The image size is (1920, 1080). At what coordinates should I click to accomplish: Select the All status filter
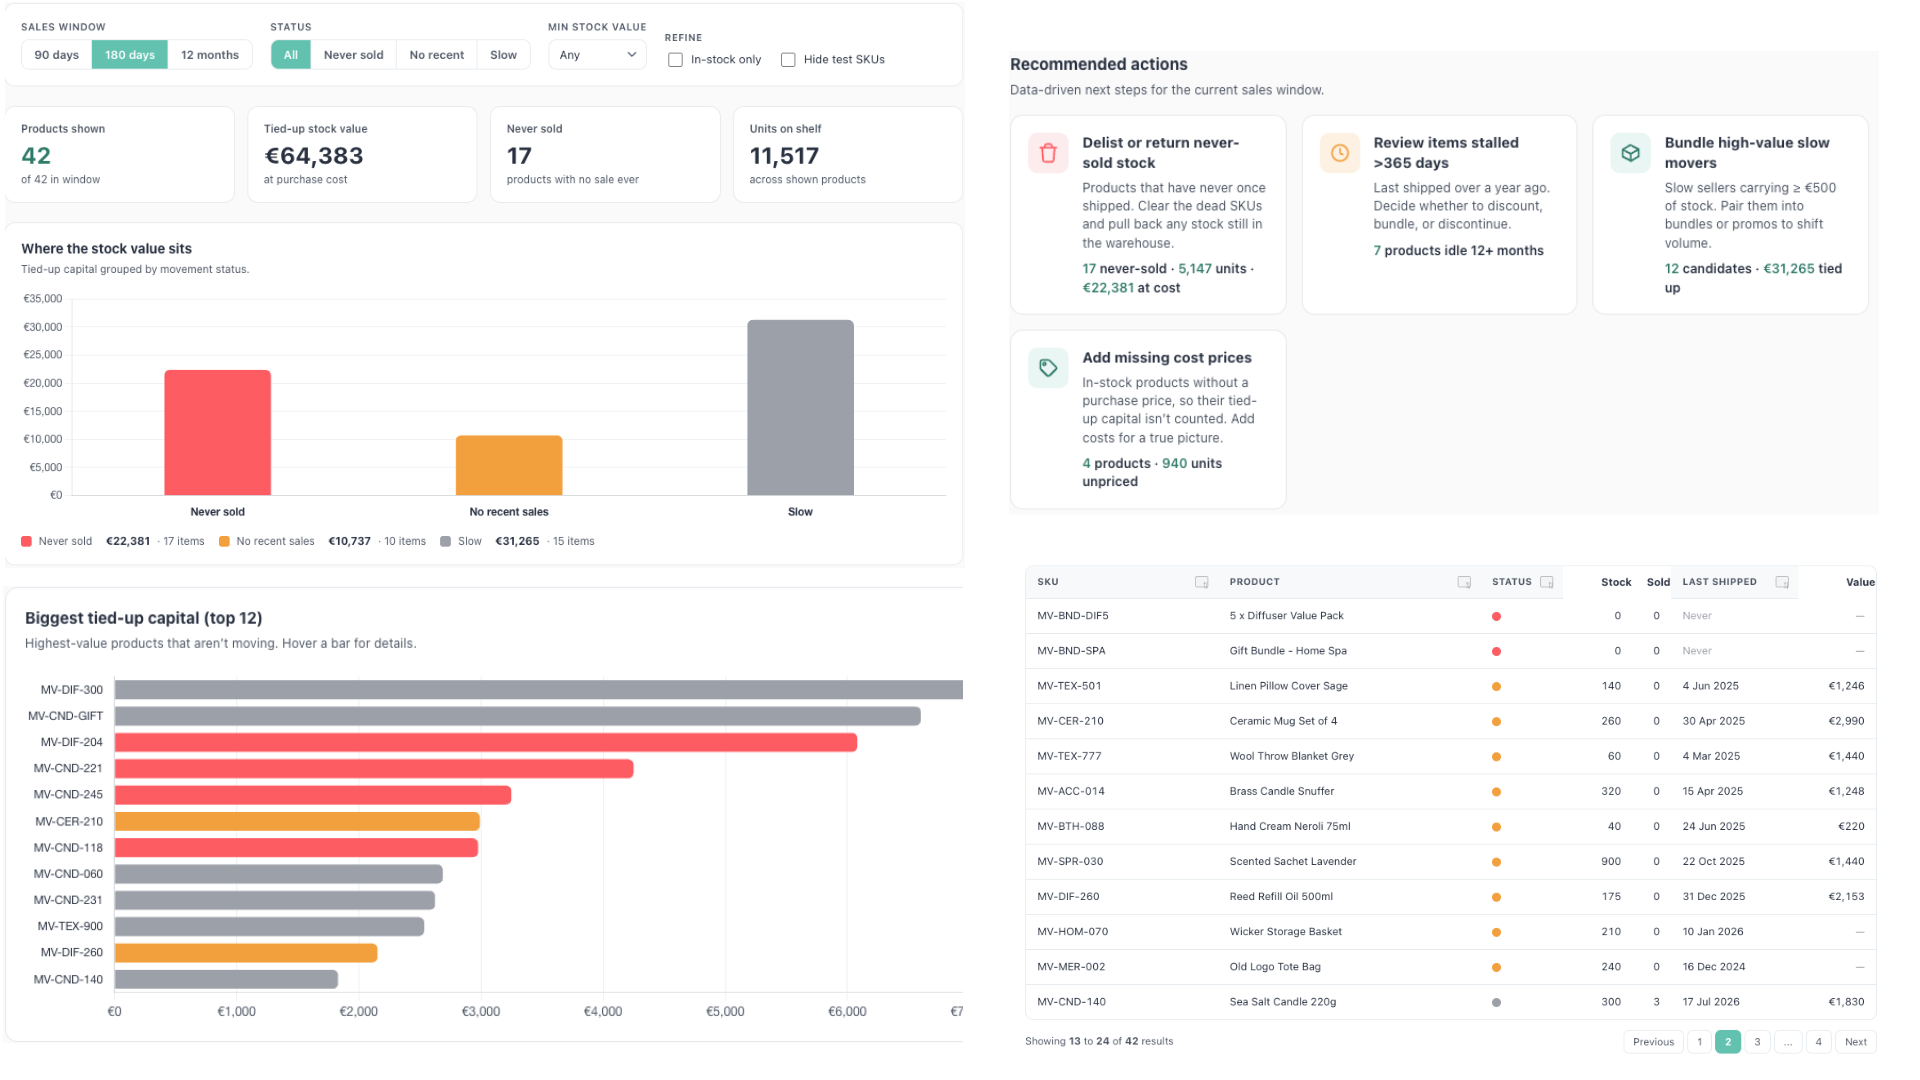pos(291,55)
